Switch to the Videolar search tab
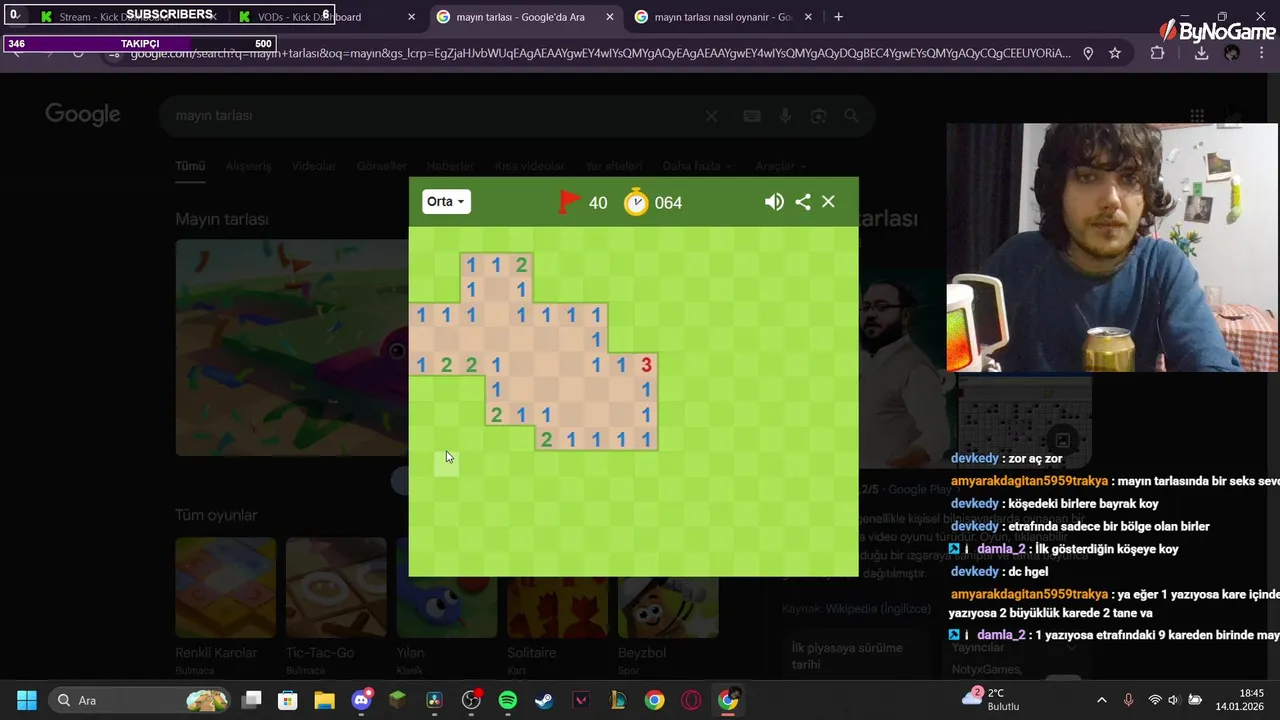1280x720 pixels. tap(314, 166)
